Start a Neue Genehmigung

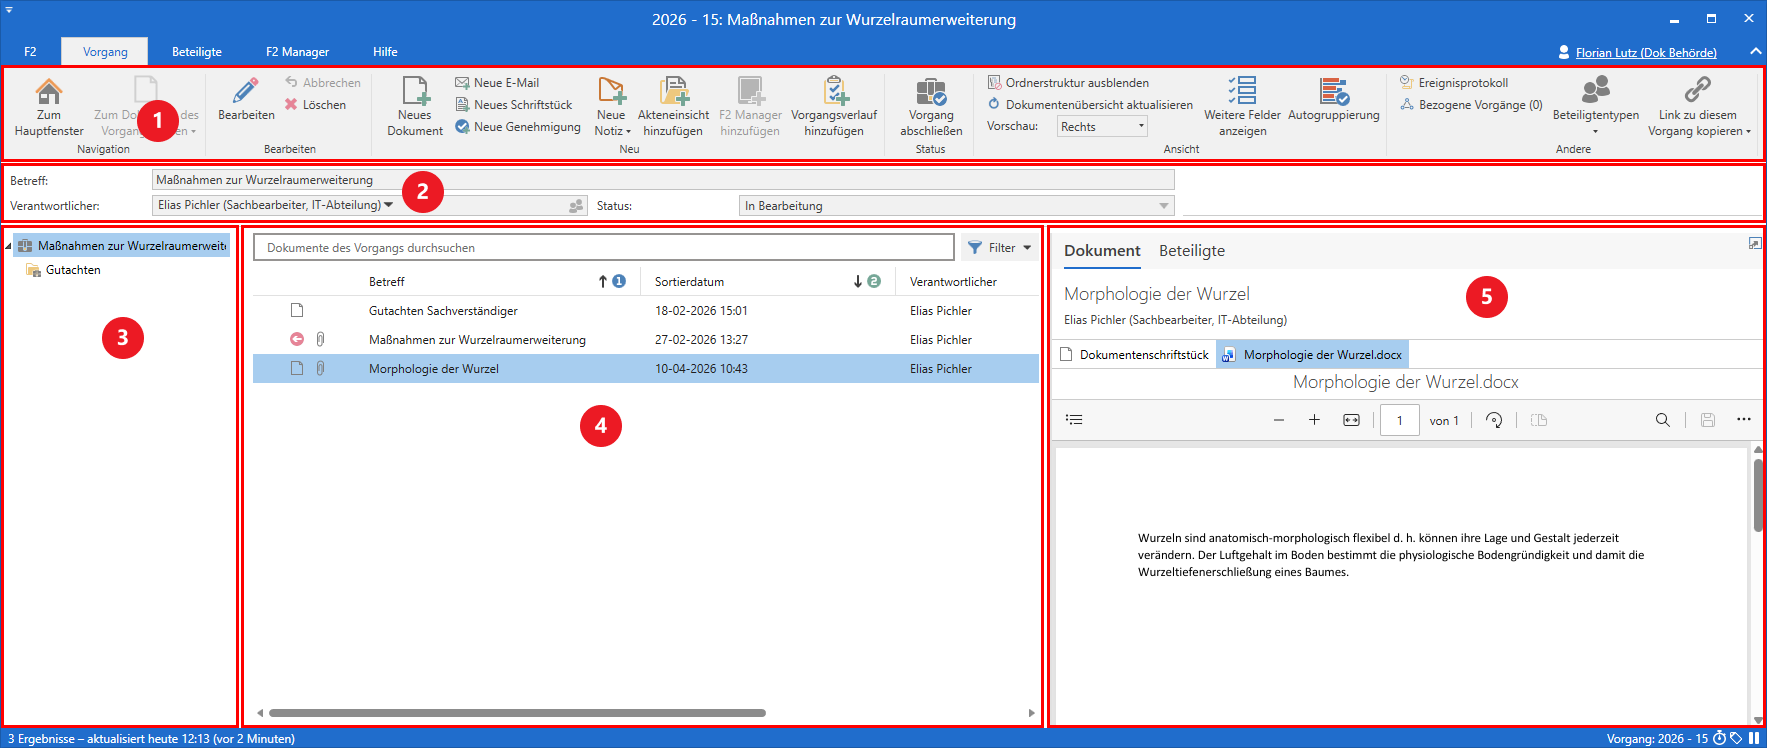518,127
